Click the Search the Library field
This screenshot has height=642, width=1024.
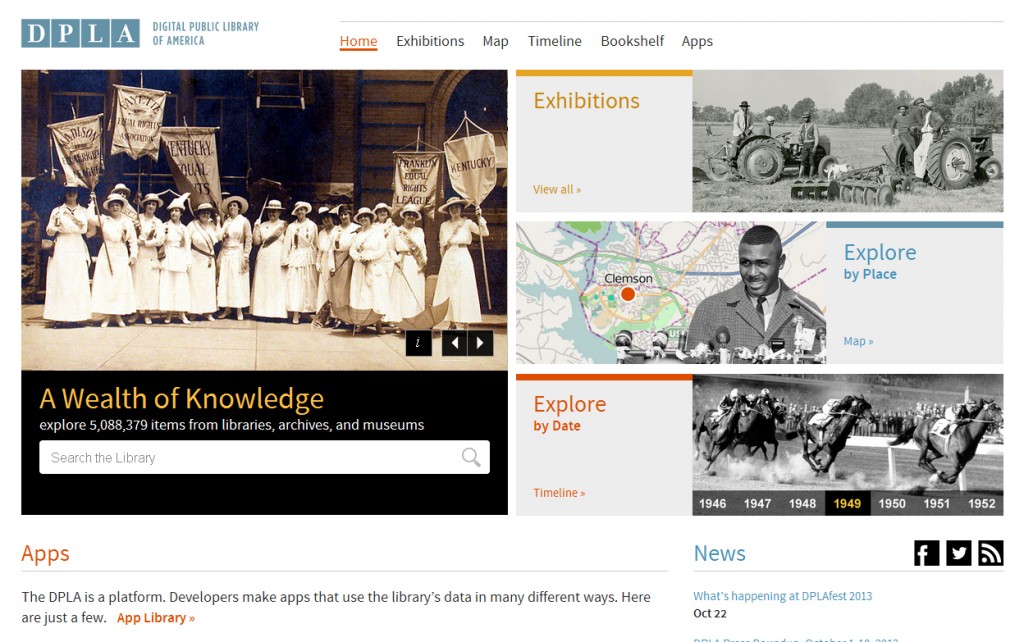point(264,457)
